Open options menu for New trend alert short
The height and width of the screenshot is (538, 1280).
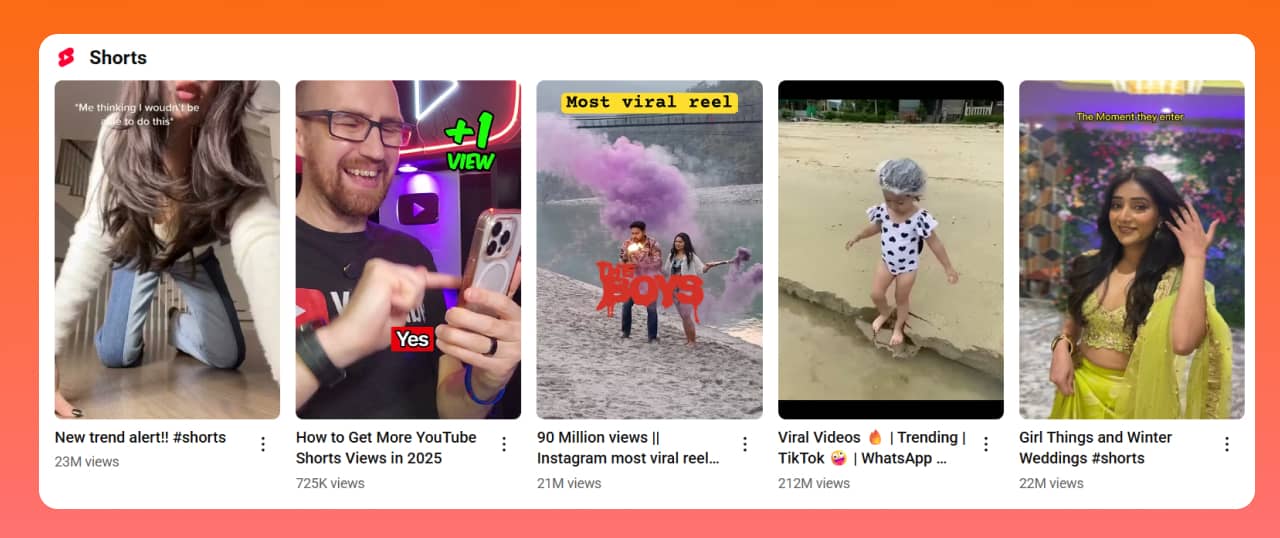point(263,444)
